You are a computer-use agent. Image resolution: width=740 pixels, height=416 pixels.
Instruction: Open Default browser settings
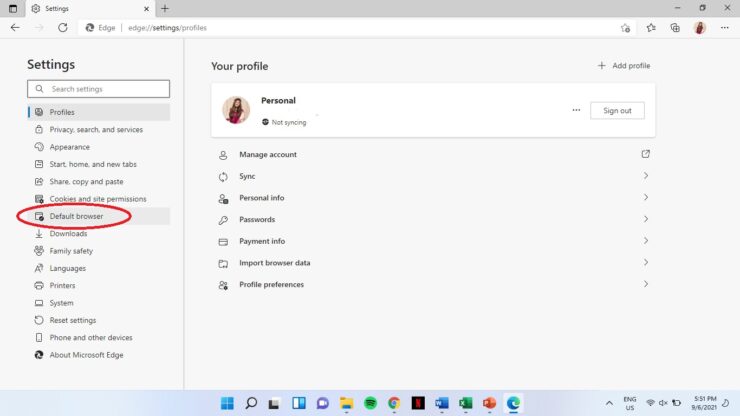point(99,216)
